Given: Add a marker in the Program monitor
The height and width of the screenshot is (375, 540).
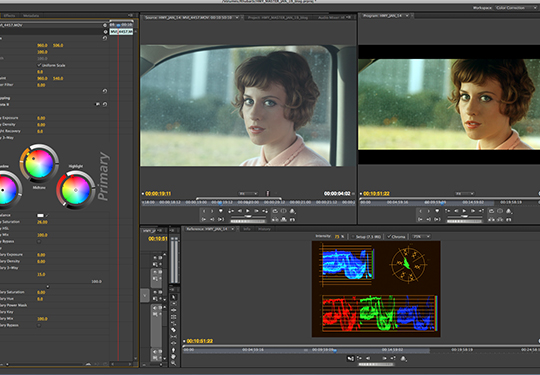Looking at the screenshot, I should coord(437,211).
